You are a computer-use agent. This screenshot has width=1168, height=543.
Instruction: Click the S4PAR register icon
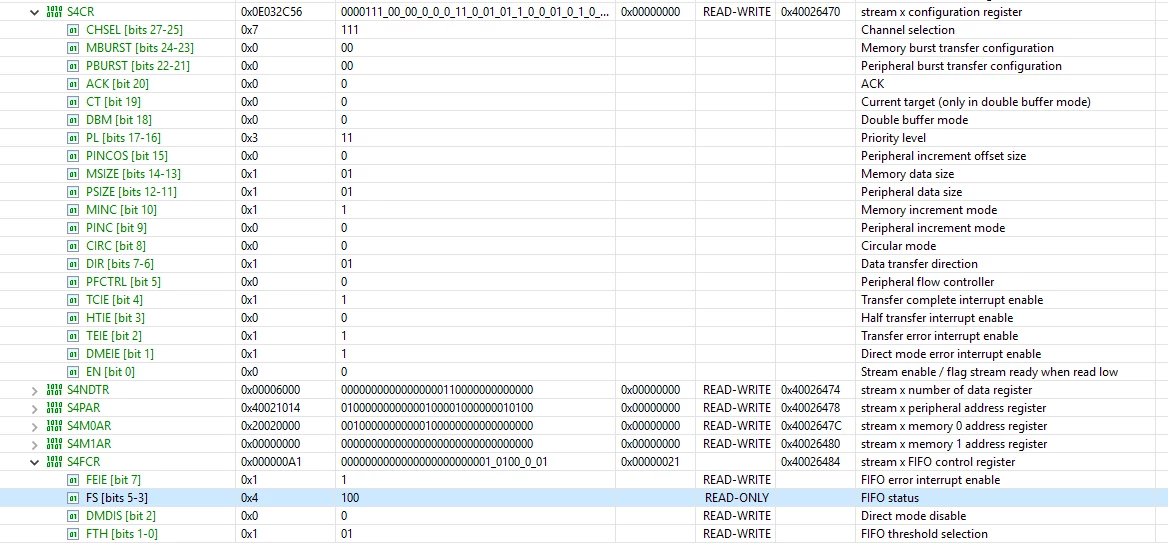(54, 407)
